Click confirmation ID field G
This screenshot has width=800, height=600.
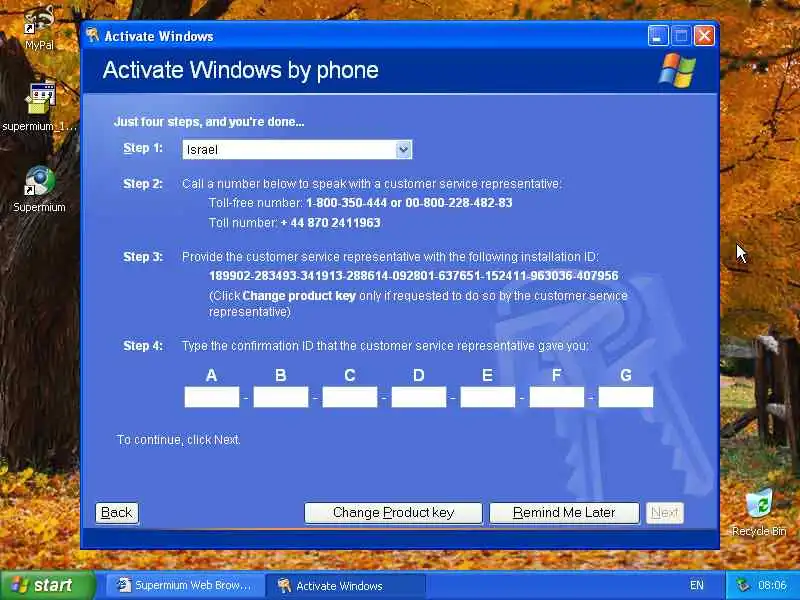(626, 397)
